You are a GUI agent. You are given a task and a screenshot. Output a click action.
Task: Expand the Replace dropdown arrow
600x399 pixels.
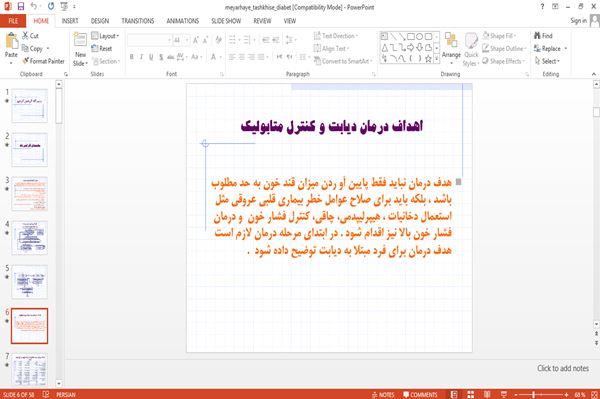pos(566,49)
